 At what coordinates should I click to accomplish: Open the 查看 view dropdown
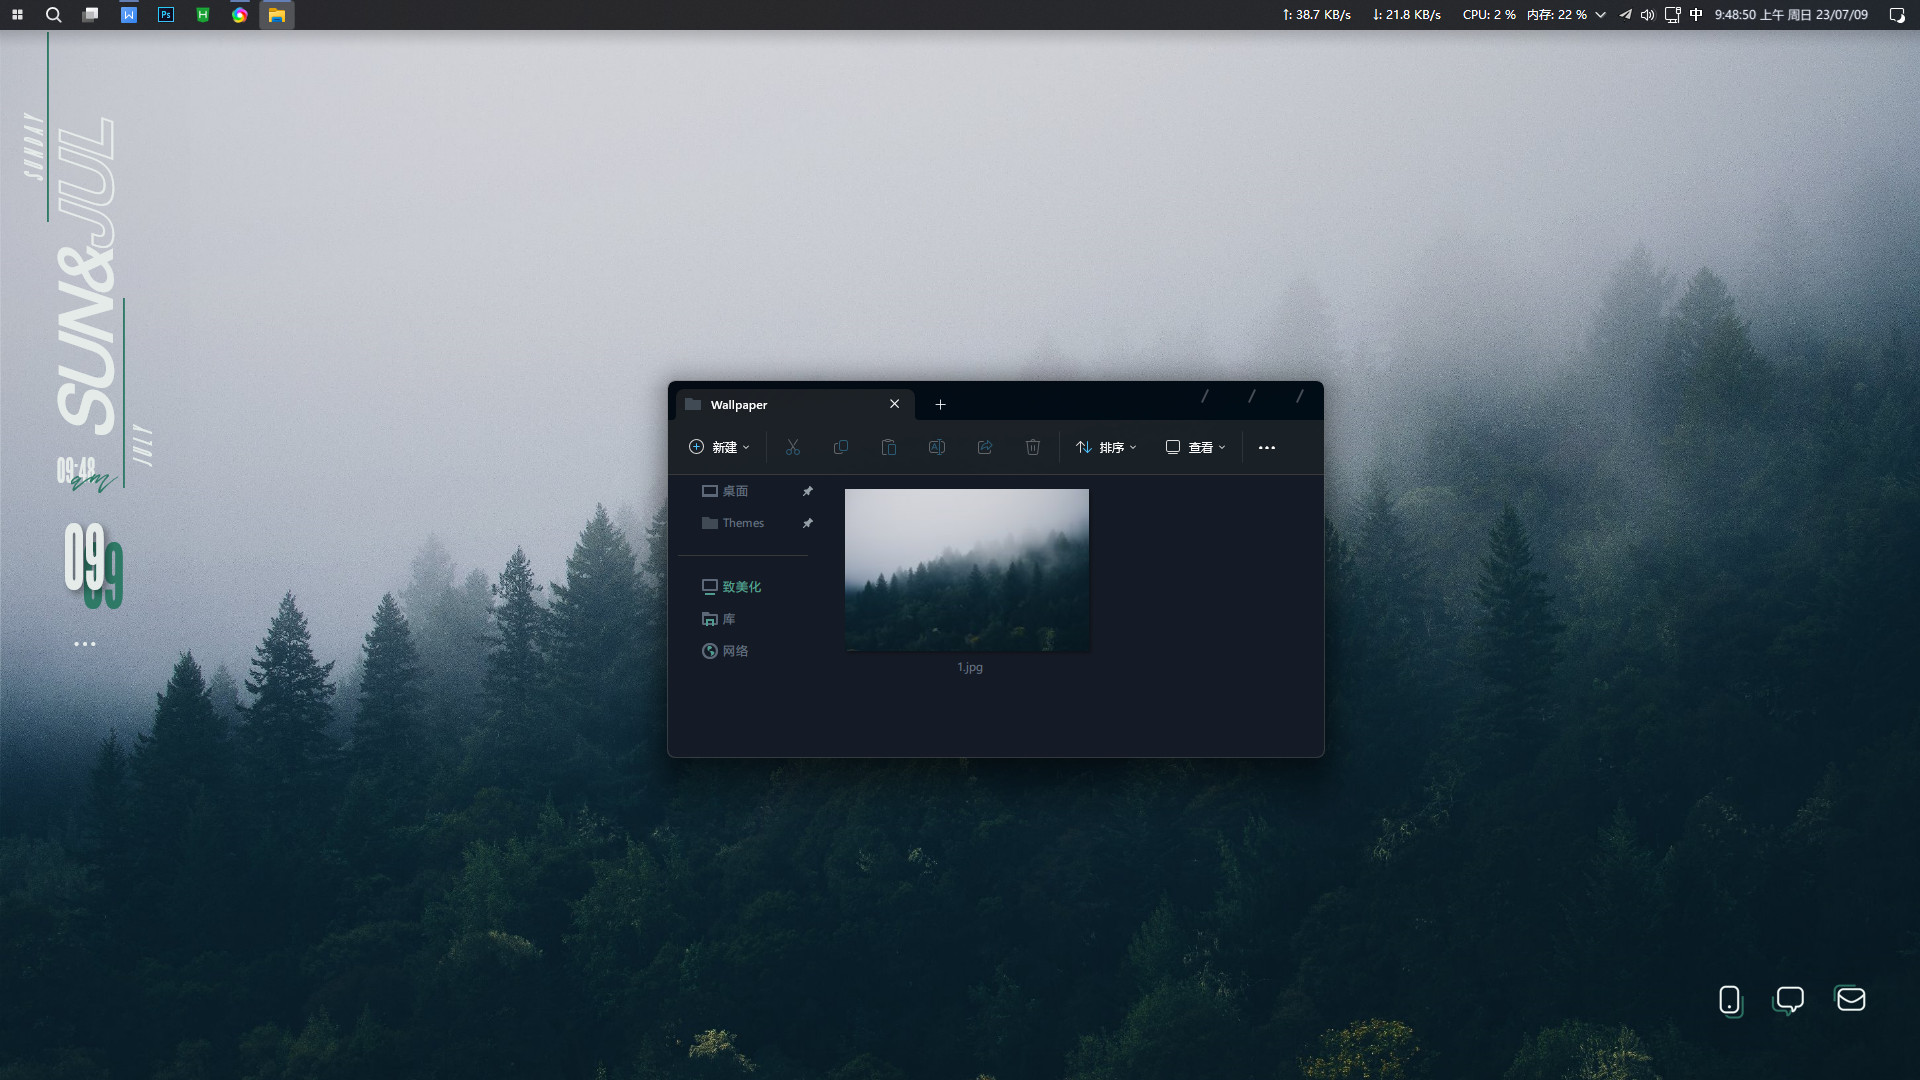(1195, 447)
